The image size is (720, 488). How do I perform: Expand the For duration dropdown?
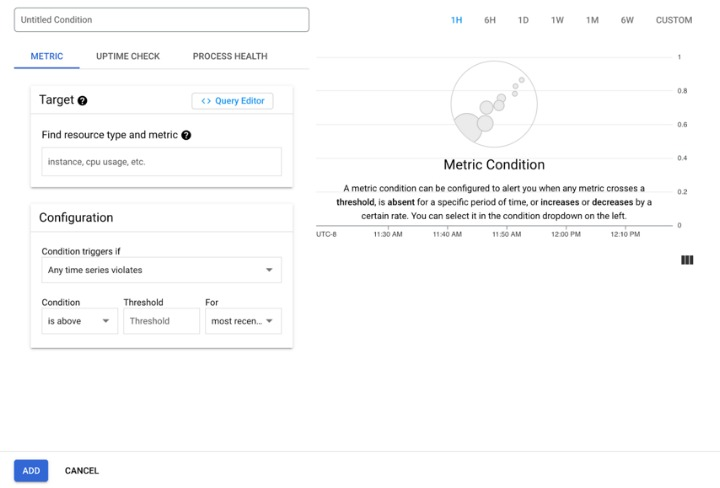[x=243, y=321]
